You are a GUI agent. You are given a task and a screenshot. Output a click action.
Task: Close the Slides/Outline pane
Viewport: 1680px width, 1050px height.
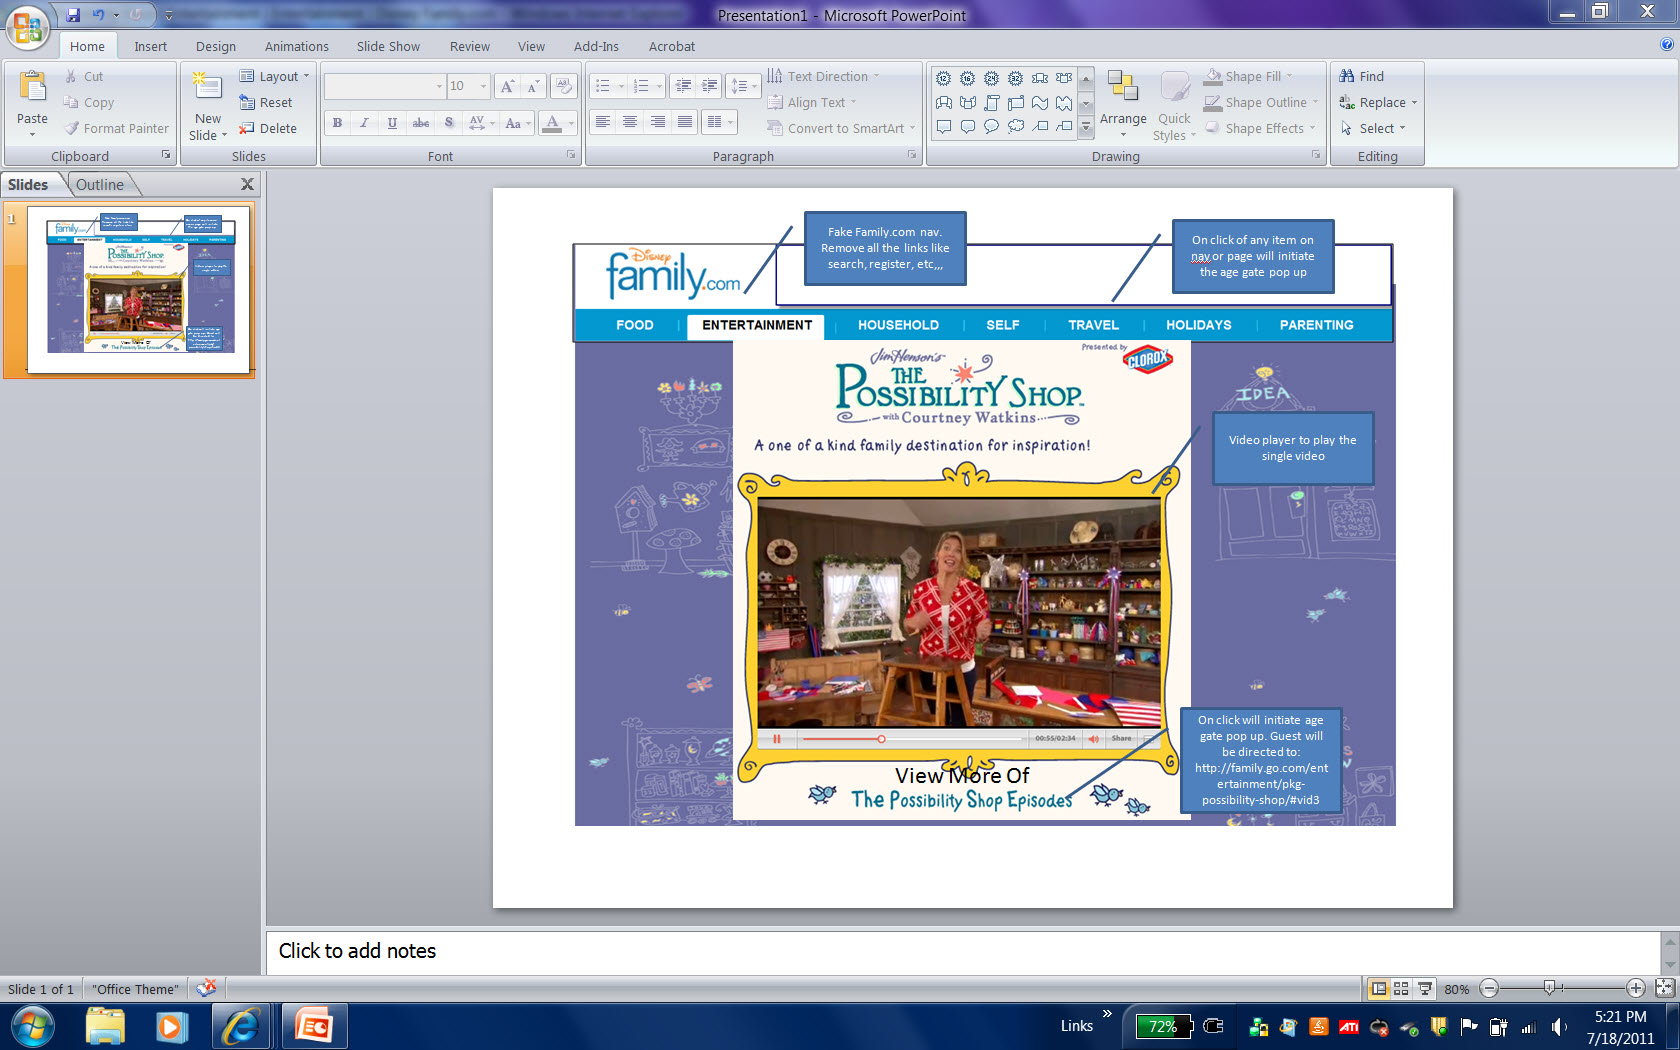(x=247, y=184)
